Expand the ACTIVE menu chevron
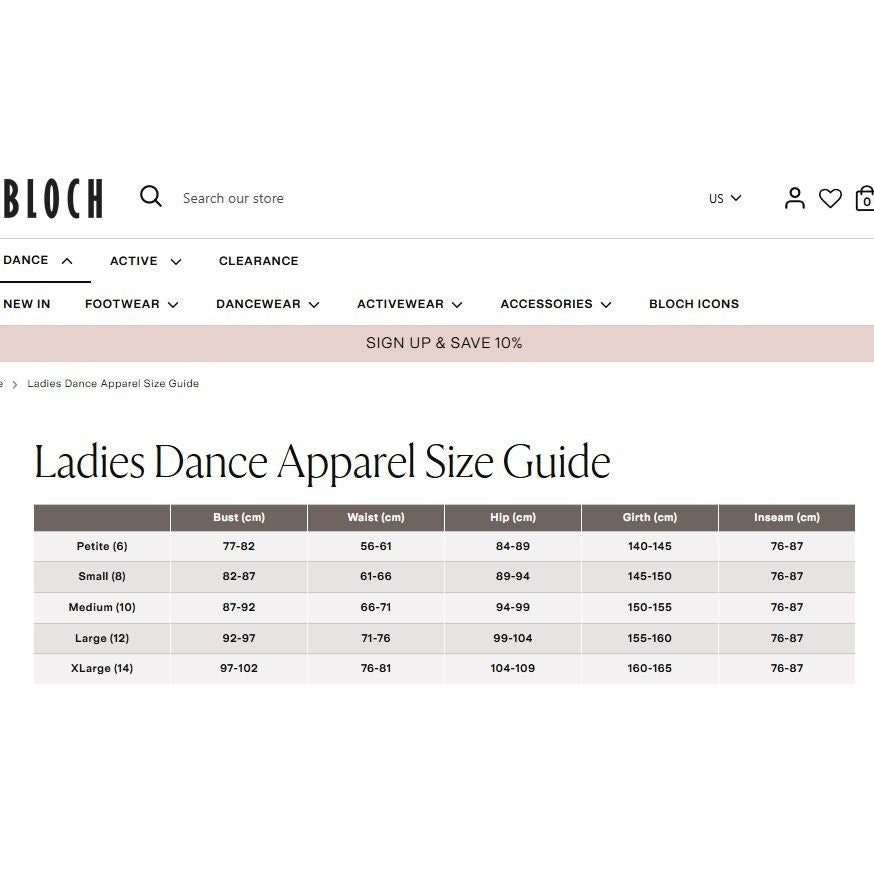 point(176,261)
